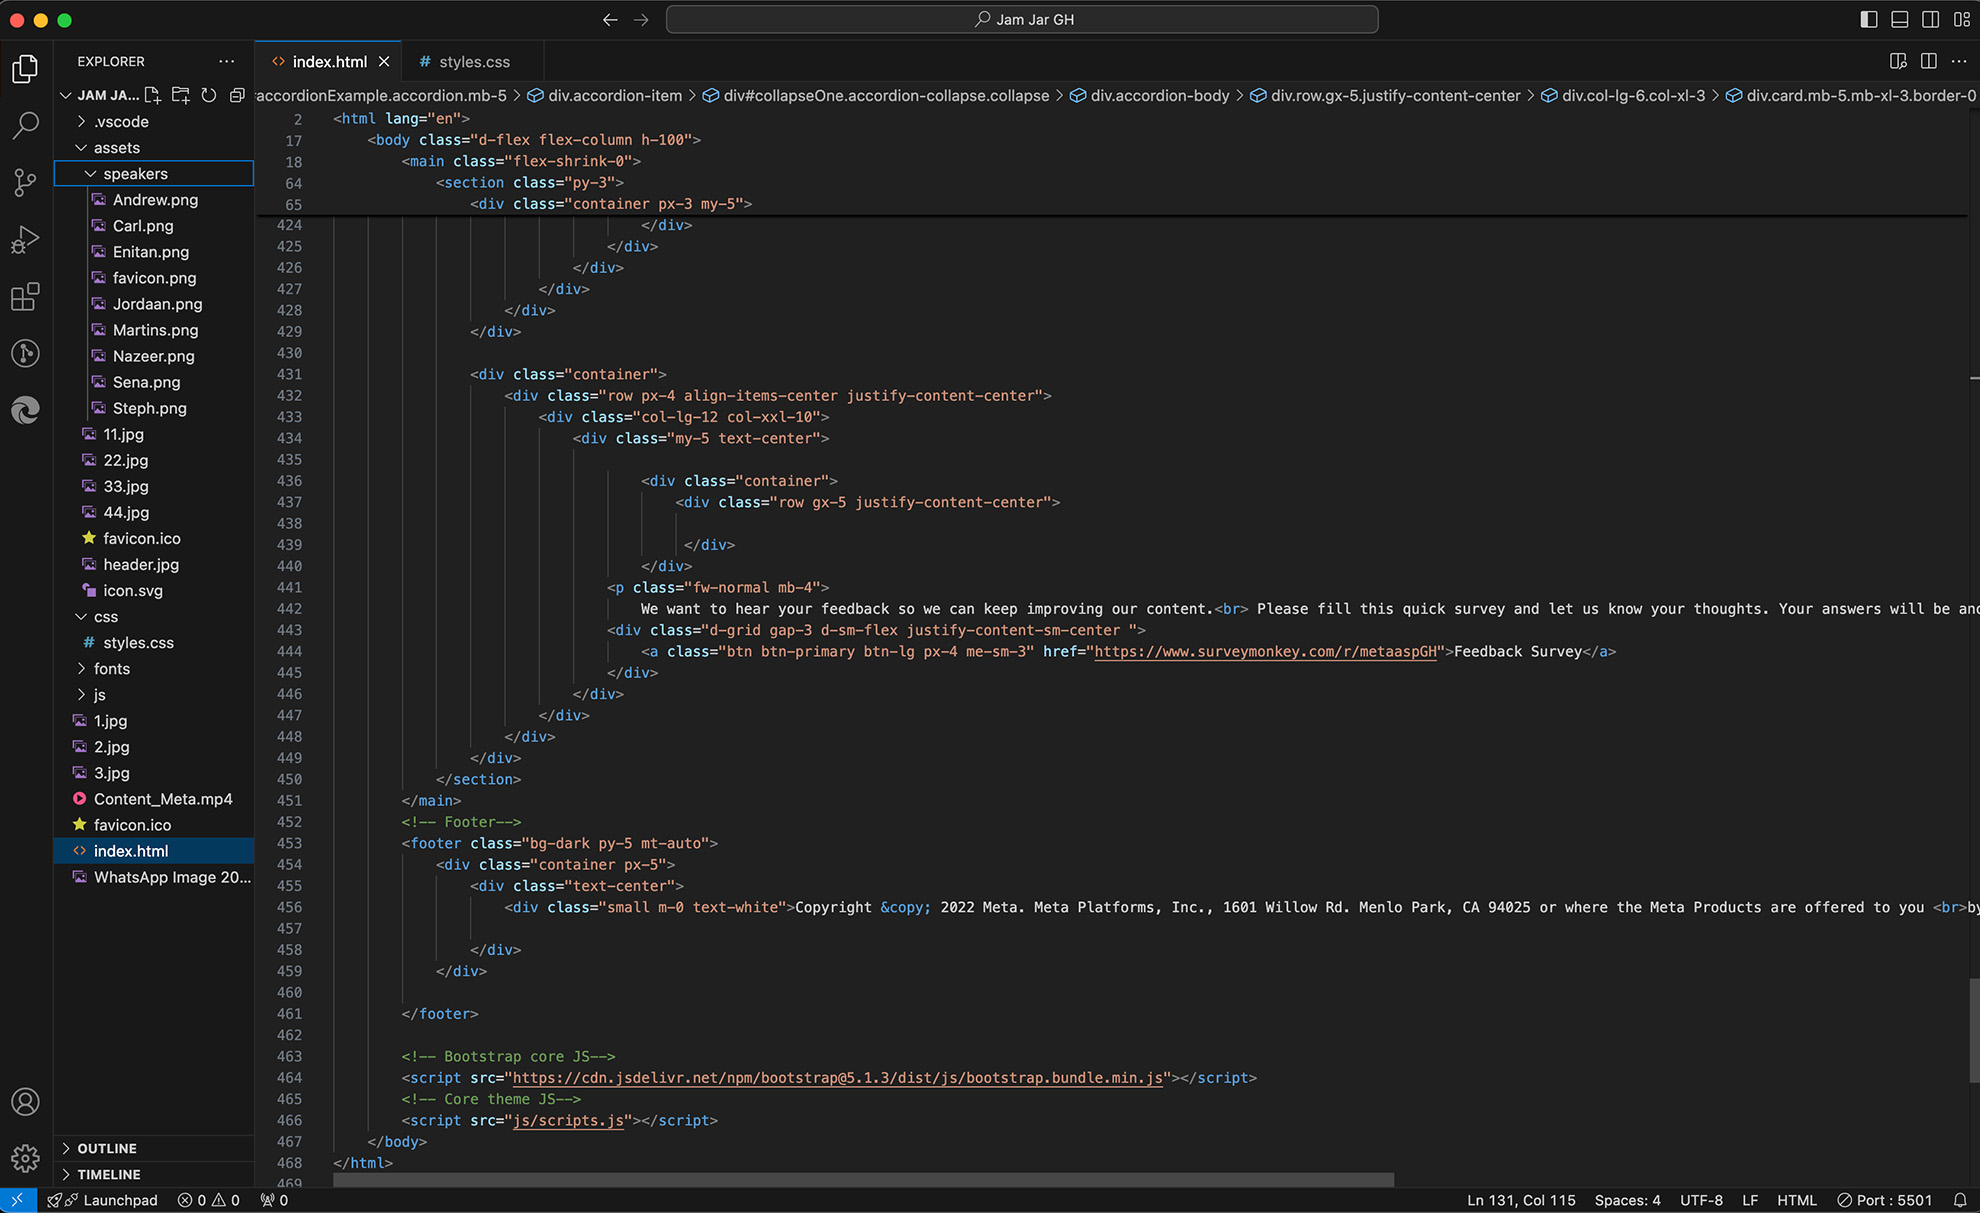The height and width of the screenshot is (1213, 1980).
Task: Open Andrew.png in speakers folder
Action: click(x=155, y=199)
